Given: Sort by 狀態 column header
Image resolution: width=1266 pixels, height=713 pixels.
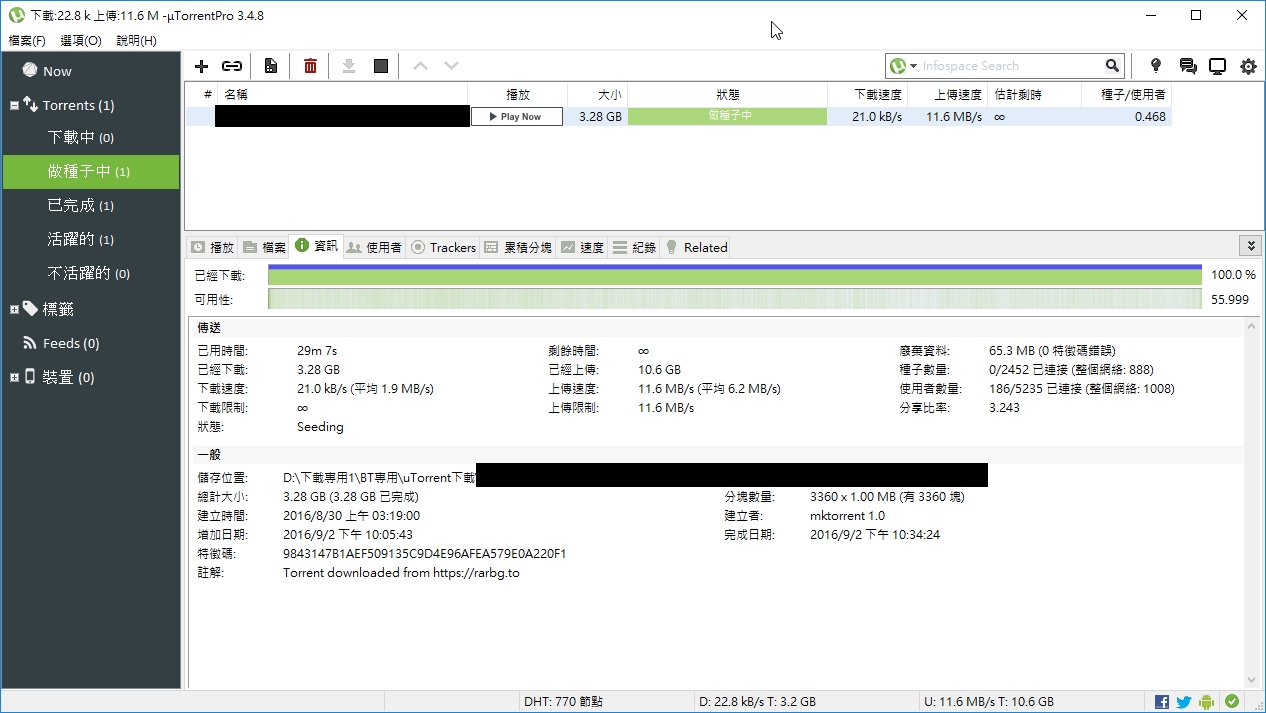Looking at the screenshot, I should click(x=728, y=94).
